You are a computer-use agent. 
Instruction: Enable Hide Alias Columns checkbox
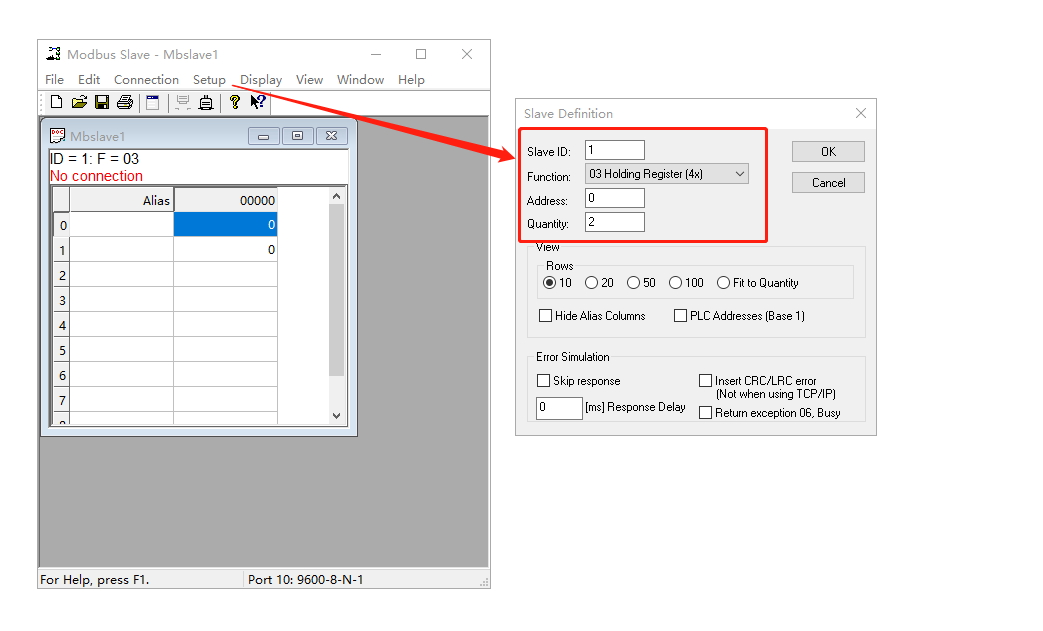pos(546,316)
